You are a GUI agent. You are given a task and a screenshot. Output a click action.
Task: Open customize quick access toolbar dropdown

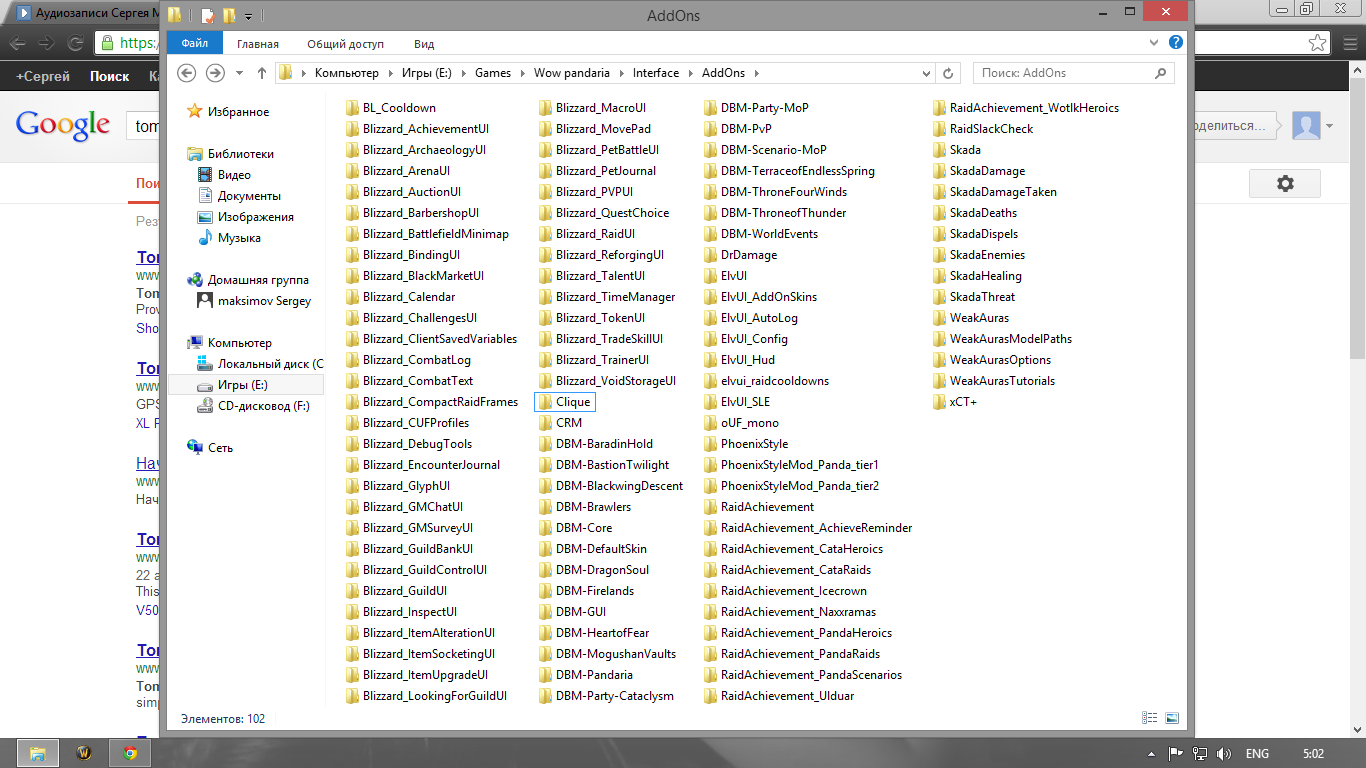click(x=249, y=16)
